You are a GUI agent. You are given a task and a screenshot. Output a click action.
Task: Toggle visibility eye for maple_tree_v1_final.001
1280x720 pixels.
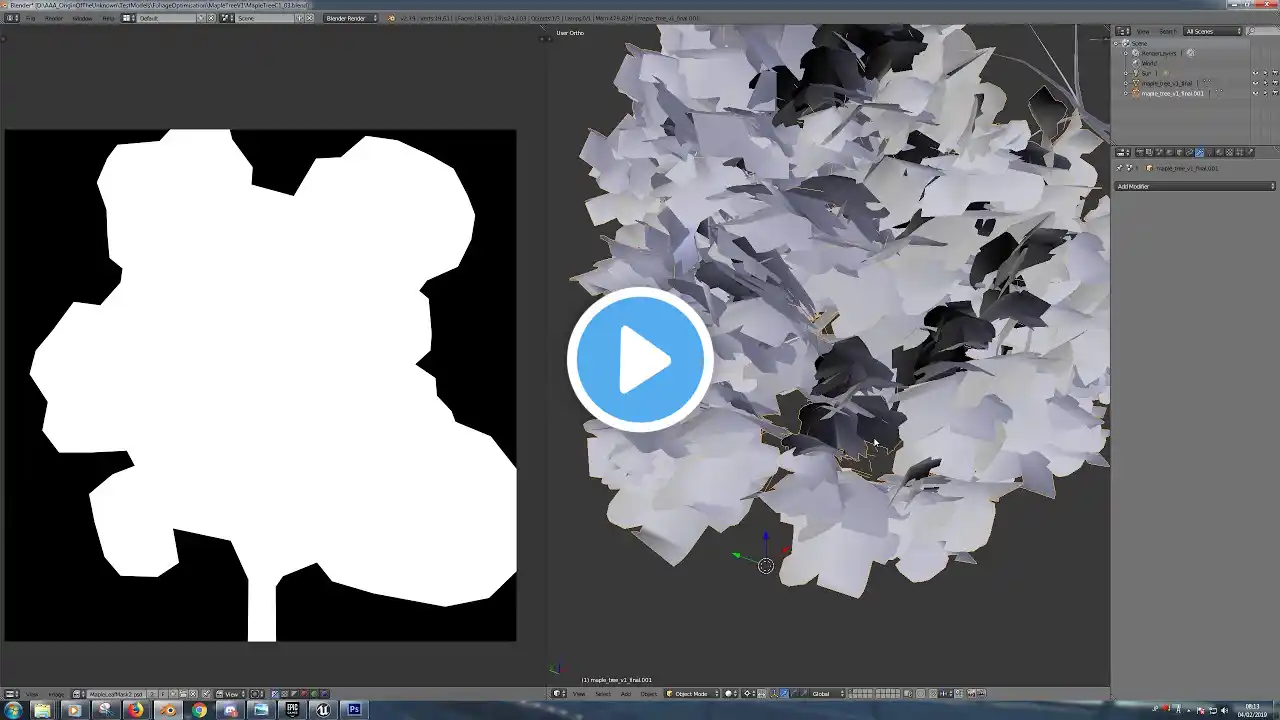1255,93
